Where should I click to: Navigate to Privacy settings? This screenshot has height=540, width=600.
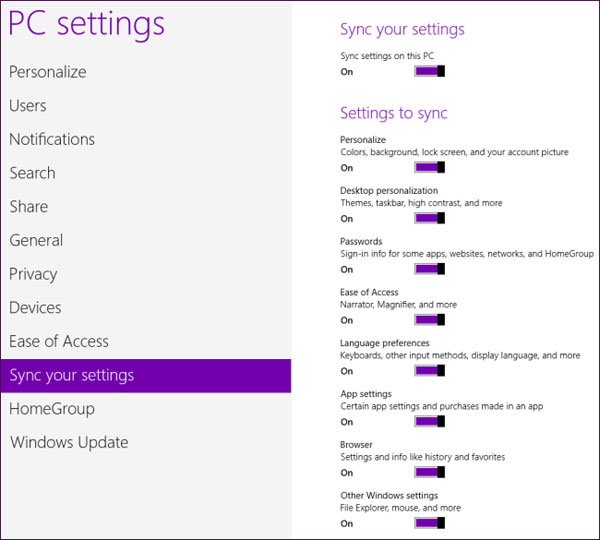33,274
